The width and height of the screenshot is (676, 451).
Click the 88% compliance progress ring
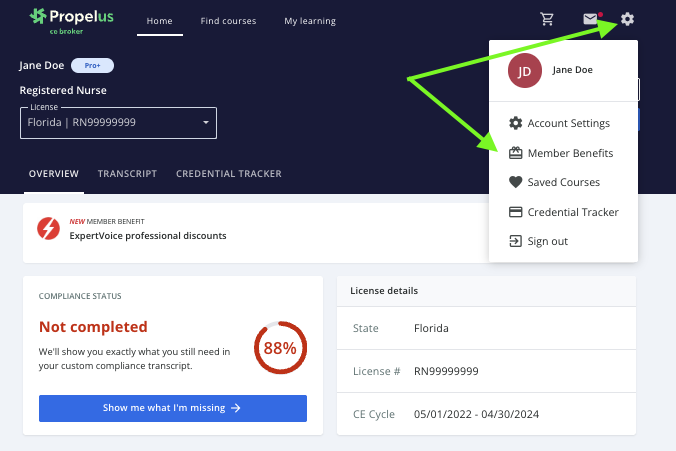pyautogui.click(x=280, y=348)
